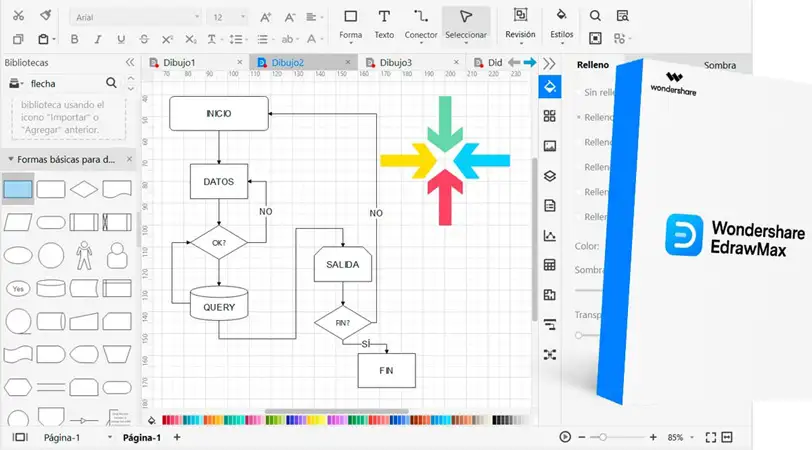Screen dimensions: 812x450
Task: Pick the 'Yes' oval shape
Action: point(18,289)
